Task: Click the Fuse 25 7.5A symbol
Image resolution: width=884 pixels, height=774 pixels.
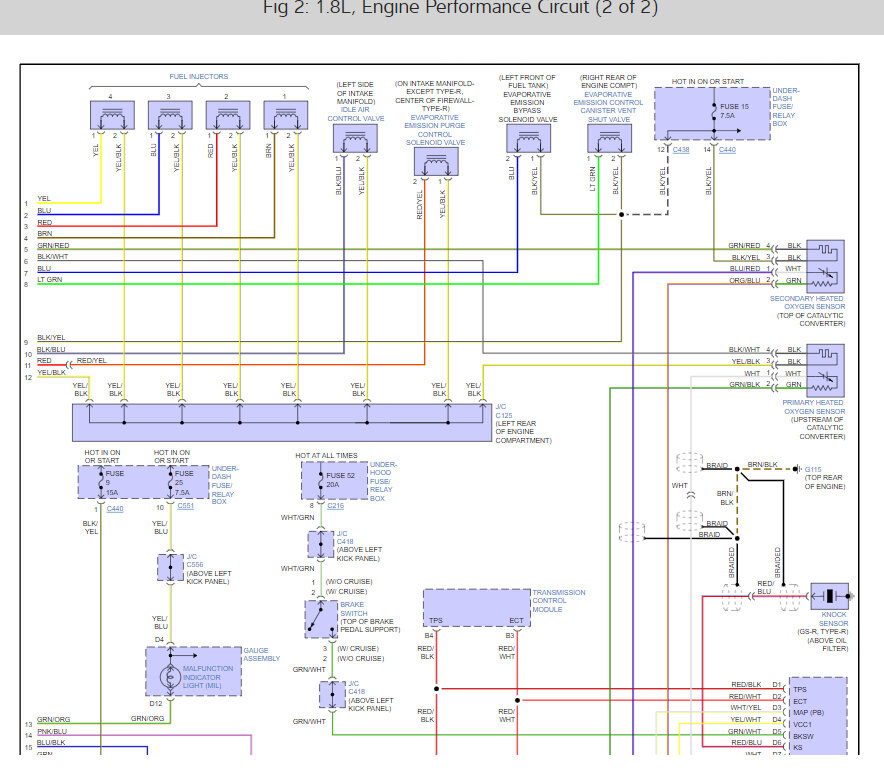Action: click(170, 483)
